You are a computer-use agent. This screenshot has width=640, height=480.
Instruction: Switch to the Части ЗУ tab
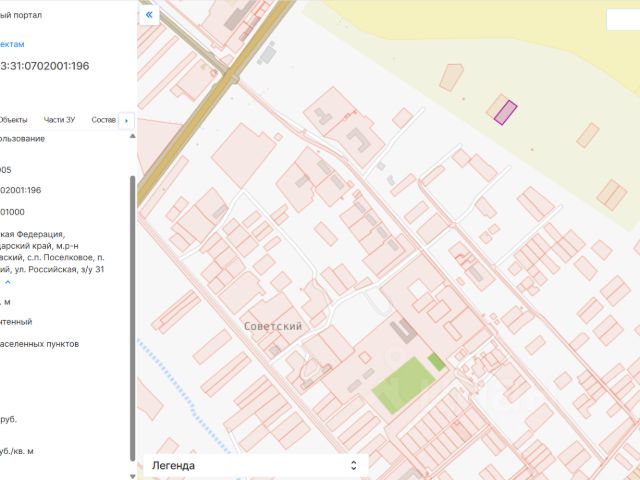click(x=59, y=120)
